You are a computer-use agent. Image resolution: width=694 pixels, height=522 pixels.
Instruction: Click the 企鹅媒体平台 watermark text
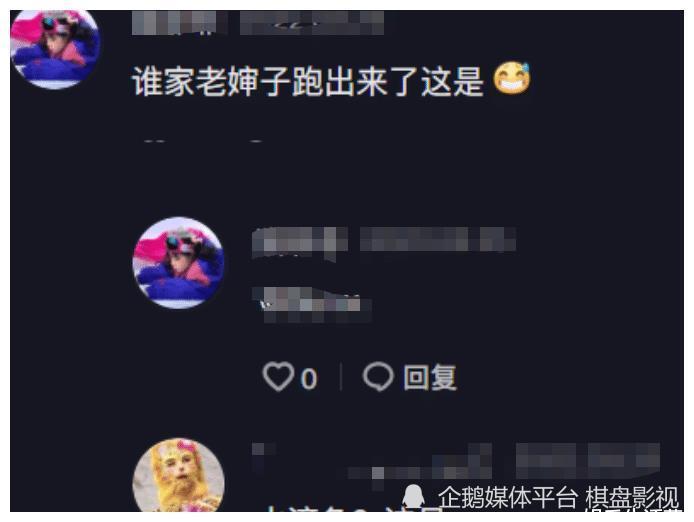coord(508,497)
